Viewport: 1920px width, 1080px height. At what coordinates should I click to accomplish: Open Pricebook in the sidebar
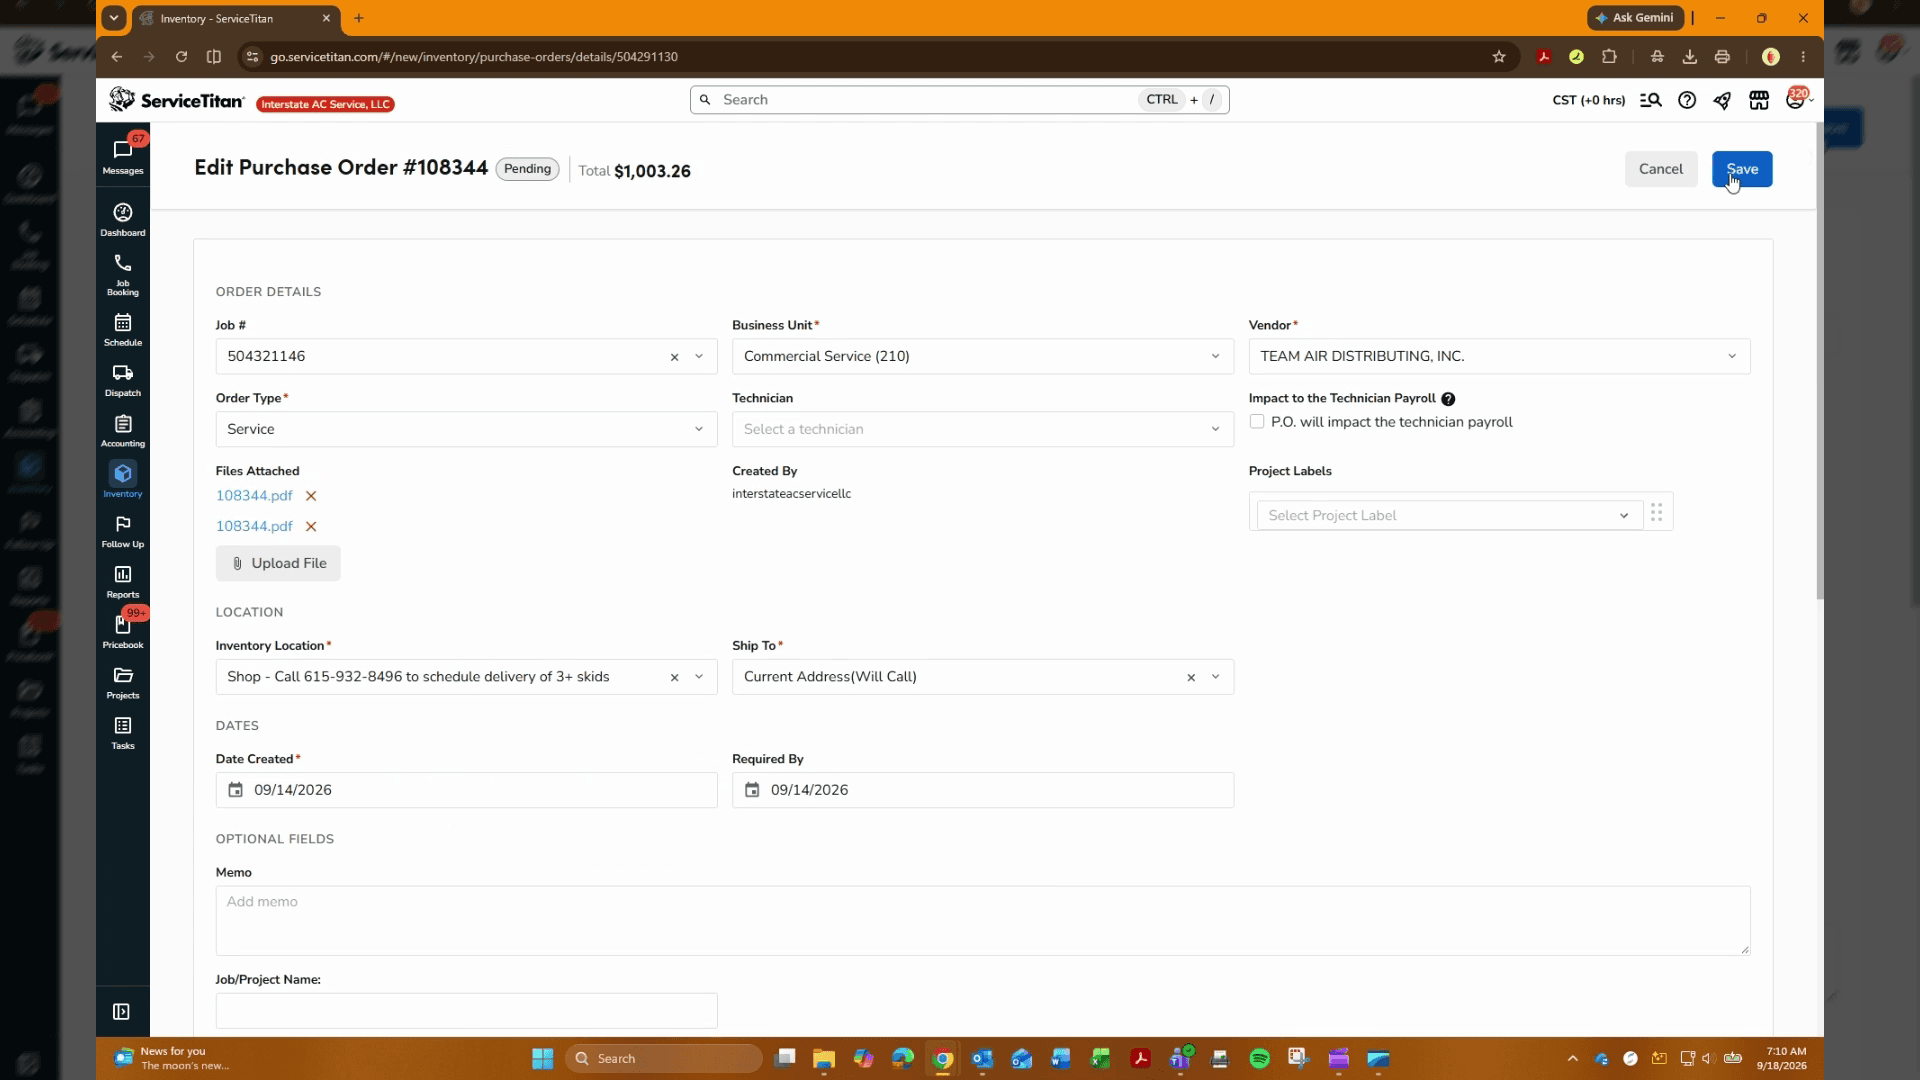point(123,631)
